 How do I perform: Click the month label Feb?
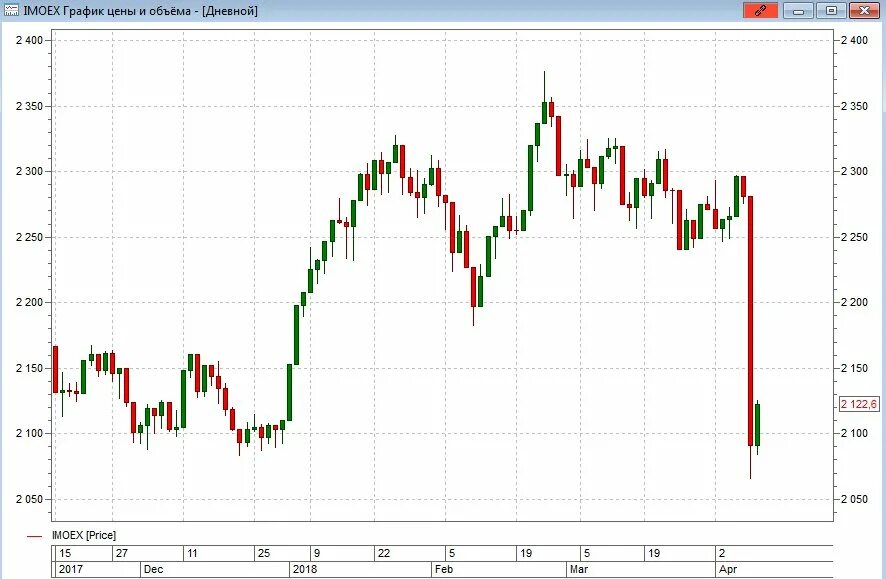point(444,569)
